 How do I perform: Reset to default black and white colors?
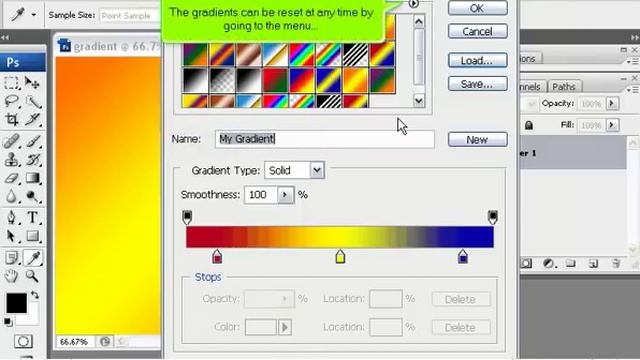click(8, 322)
